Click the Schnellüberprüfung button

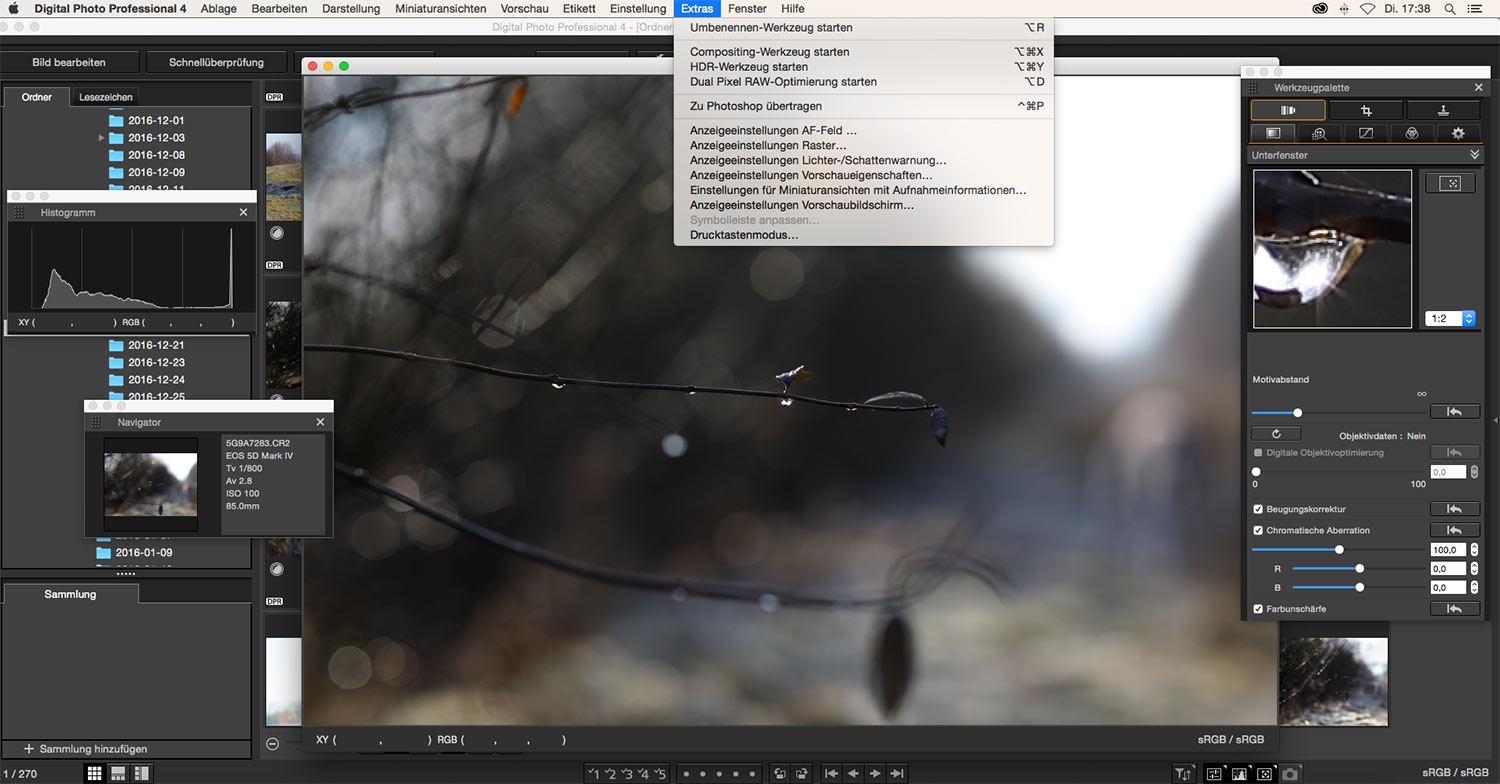click(216, 62)
